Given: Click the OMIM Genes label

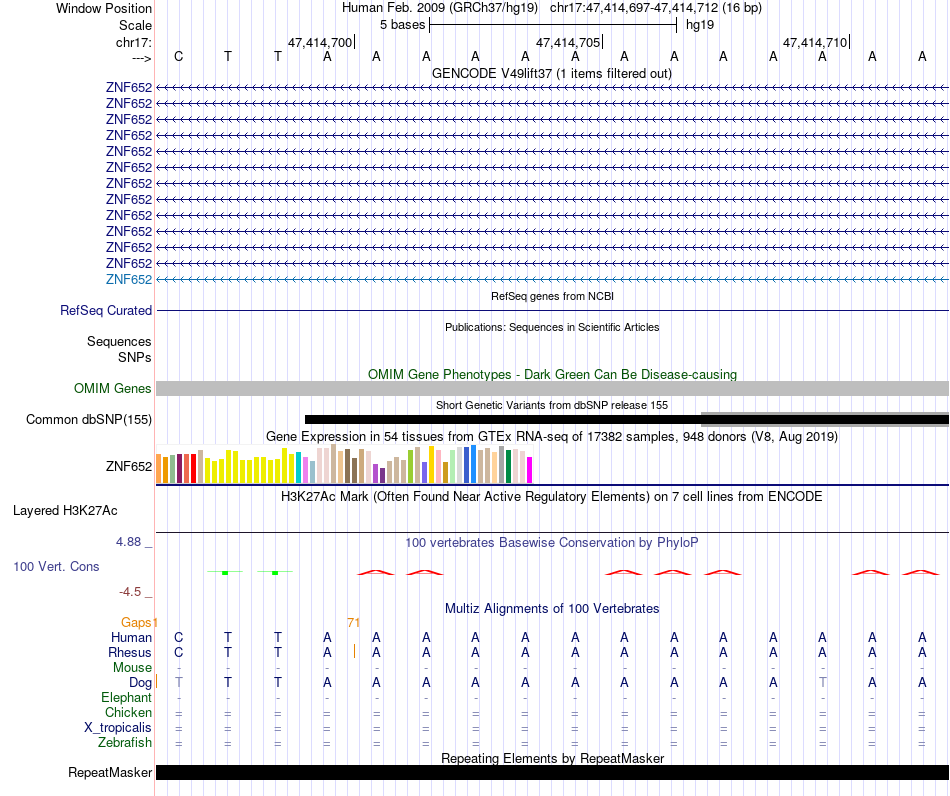Looking at the screenshot, I should tap(112, 388).
